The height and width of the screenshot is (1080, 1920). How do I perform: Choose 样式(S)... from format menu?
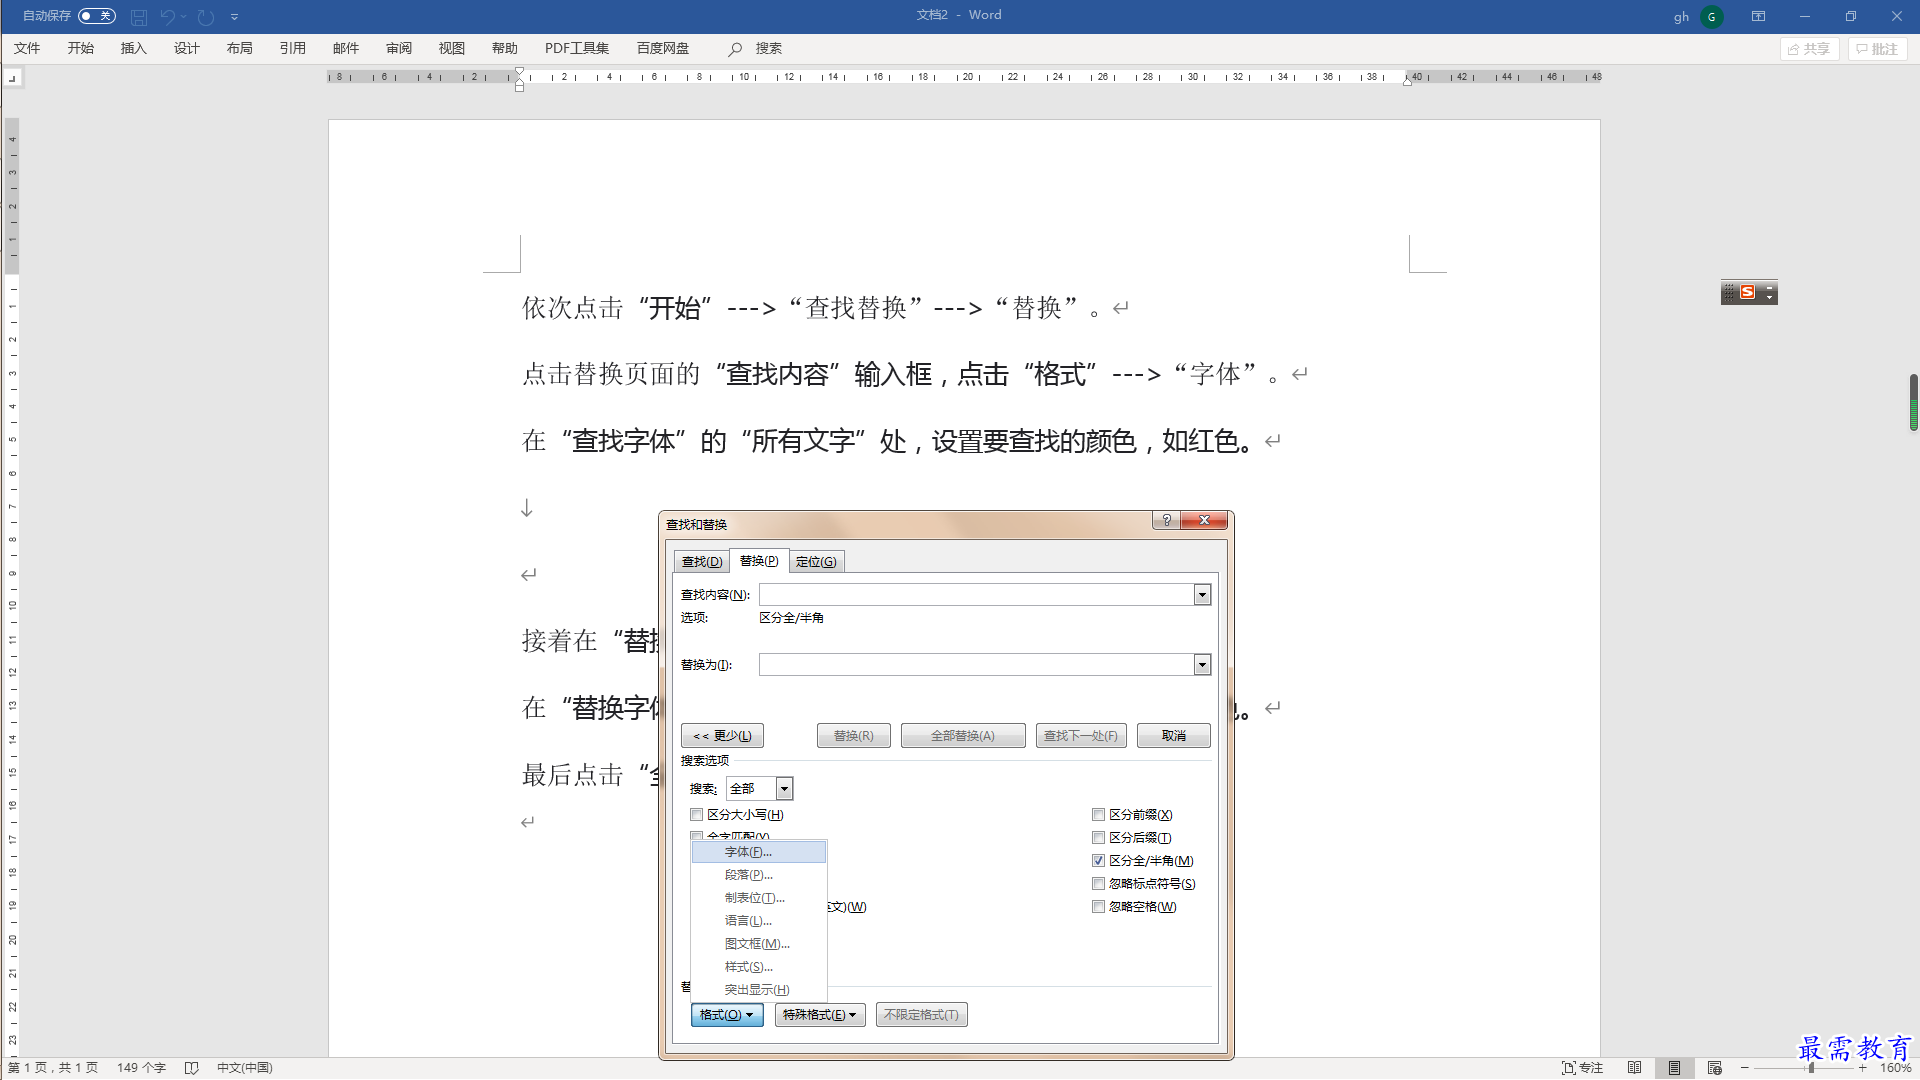tap(759, 967)
